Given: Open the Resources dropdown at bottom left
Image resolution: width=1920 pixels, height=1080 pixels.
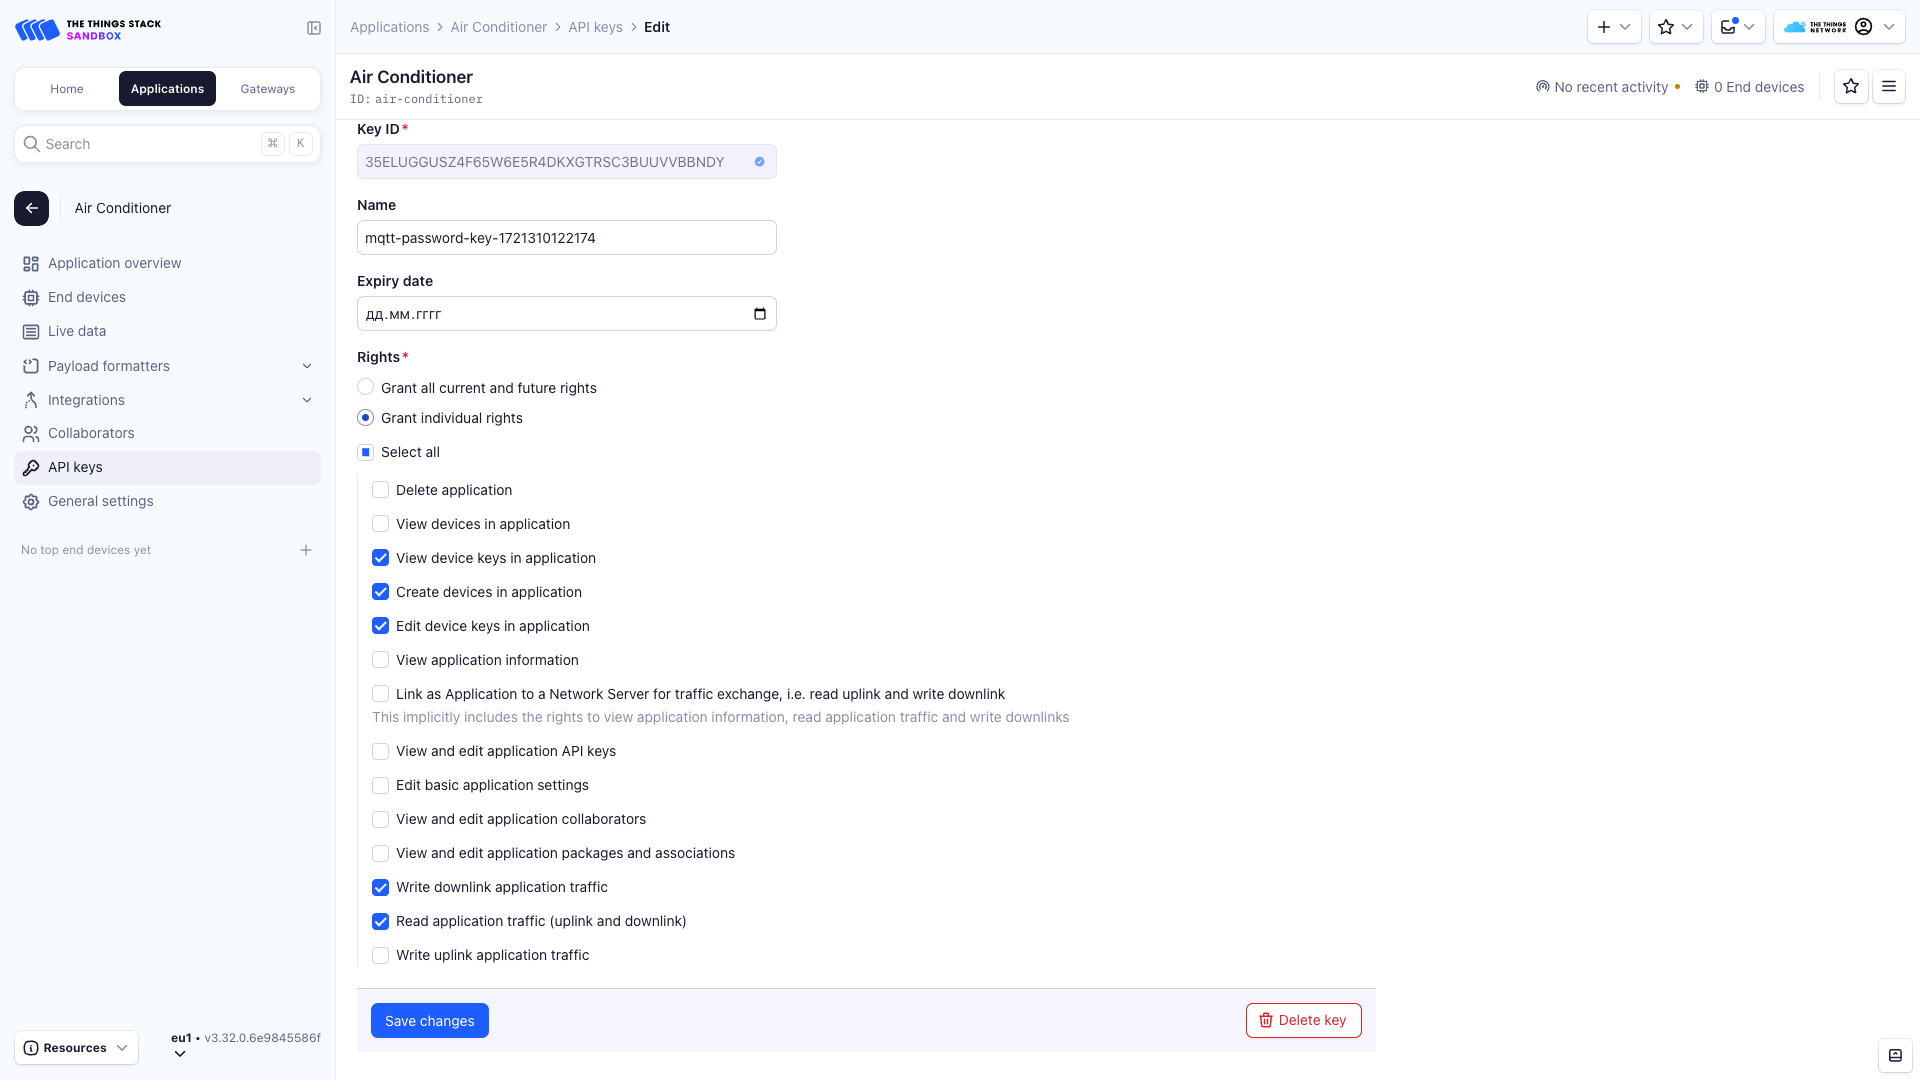Looking at the screenshot, I should coord(76,1047).
